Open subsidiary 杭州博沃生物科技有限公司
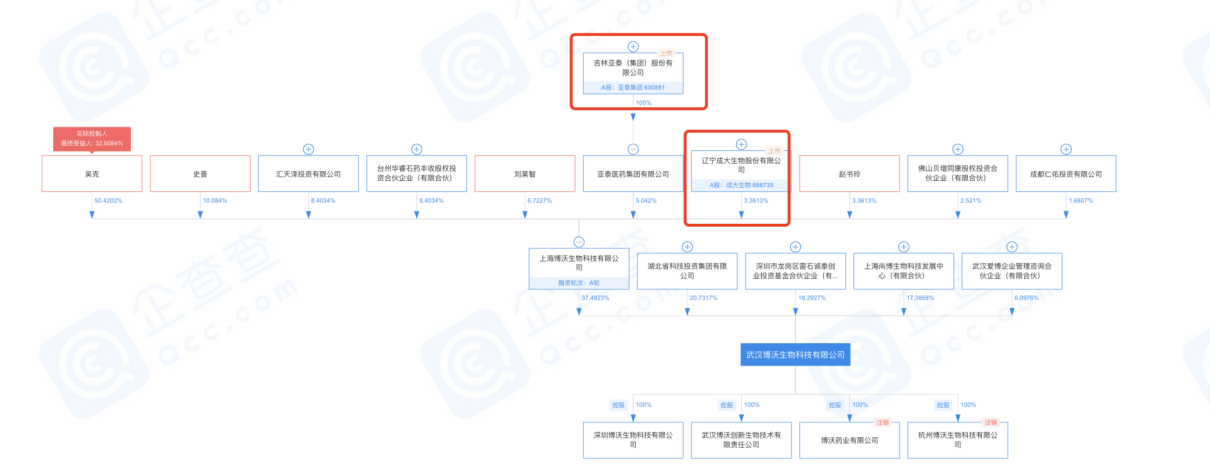The image size is (1210, 466). (x=957, y=439)
